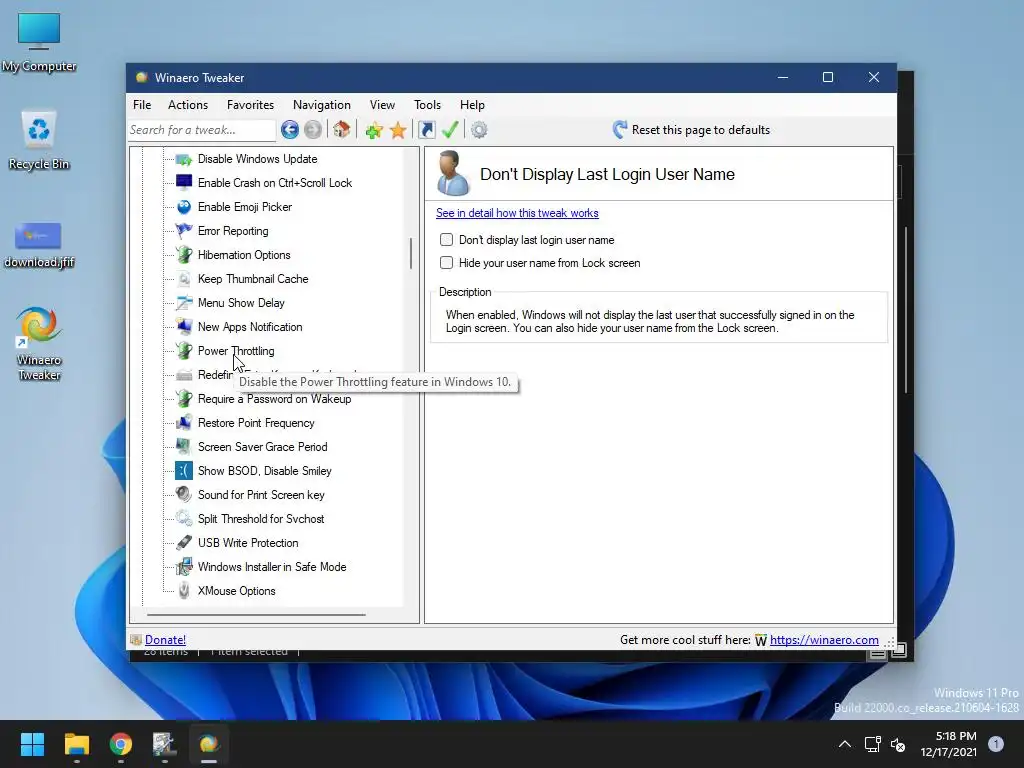Click the Power Throttling icon
This screenshot has height=768, width=1024.
(184, 351)
